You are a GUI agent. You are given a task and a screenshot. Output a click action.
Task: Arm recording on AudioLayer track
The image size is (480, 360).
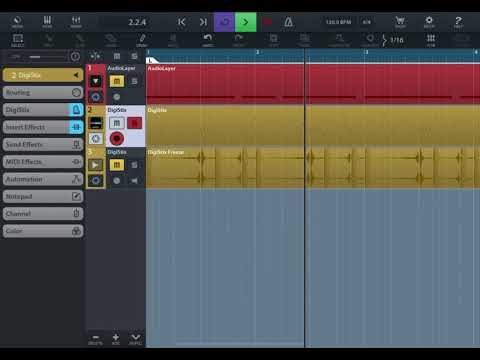click(116, 97)
